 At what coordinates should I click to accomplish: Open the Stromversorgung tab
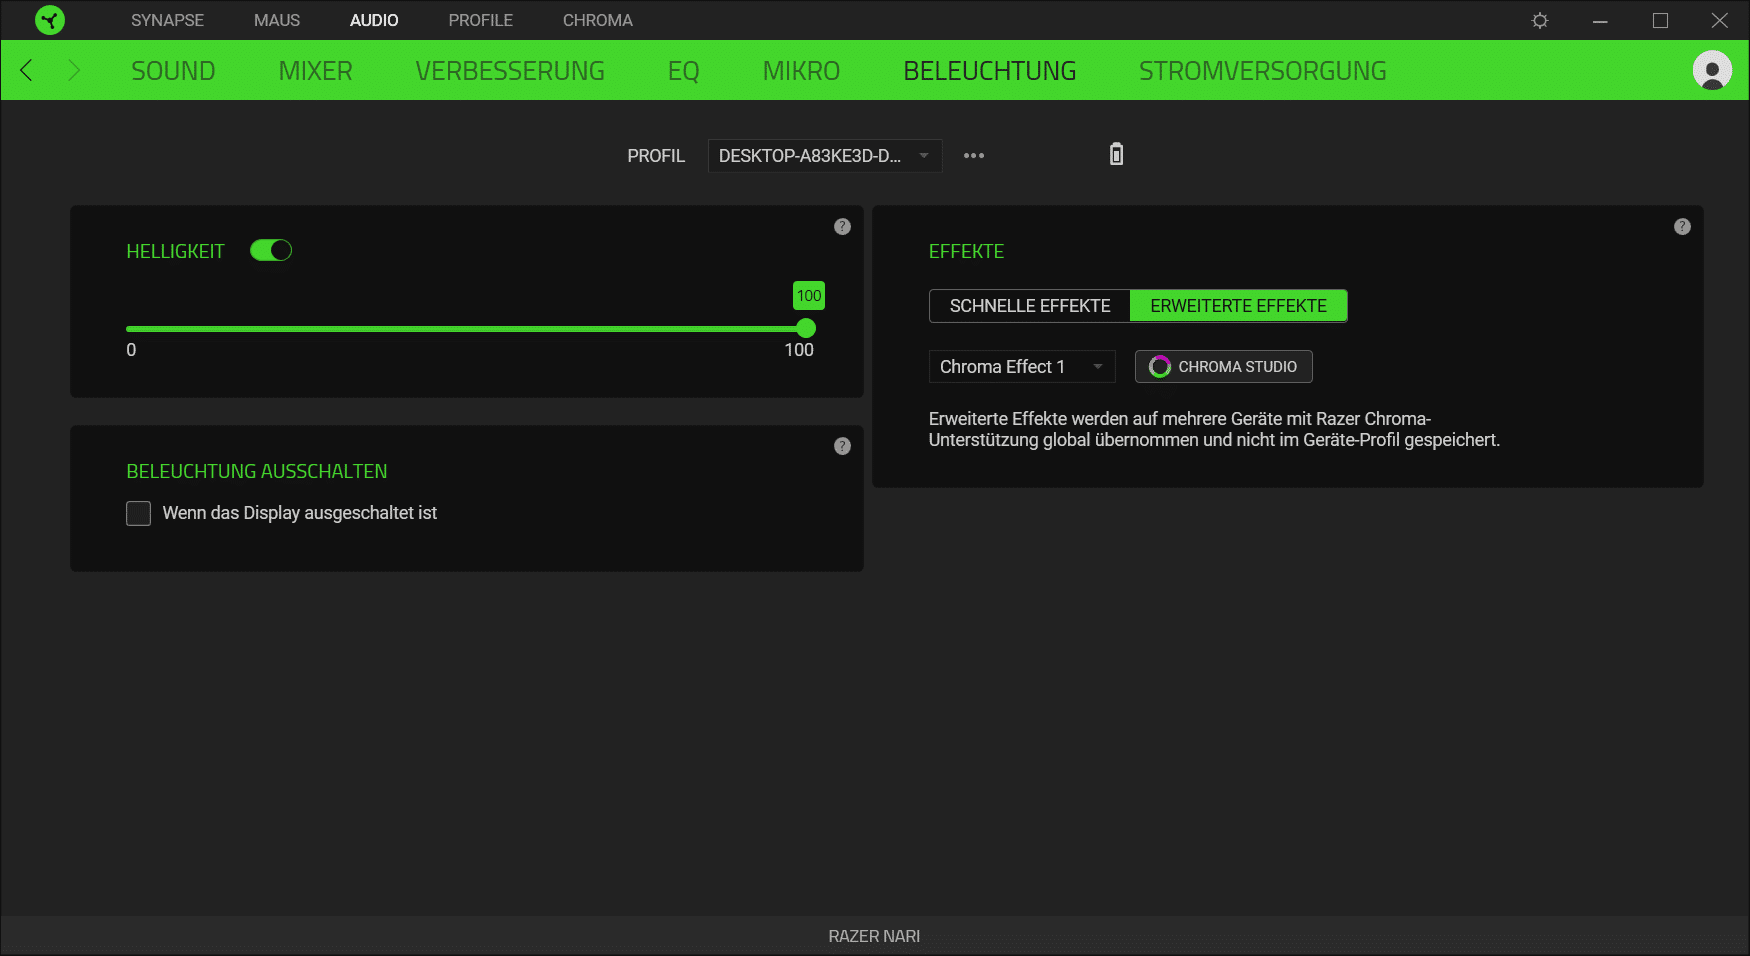pyautogui.click(x=1262, y=71)
